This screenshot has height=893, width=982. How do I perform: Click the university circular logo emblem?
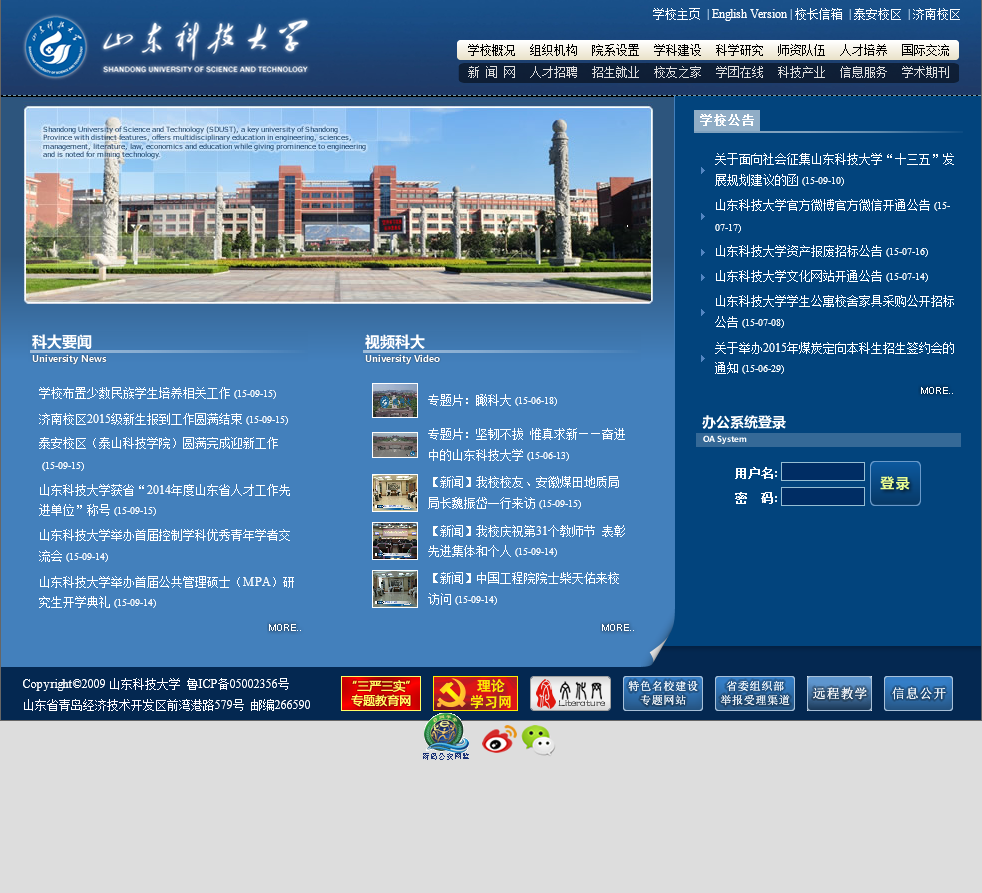pyautogui.click(x=56, y=48)
